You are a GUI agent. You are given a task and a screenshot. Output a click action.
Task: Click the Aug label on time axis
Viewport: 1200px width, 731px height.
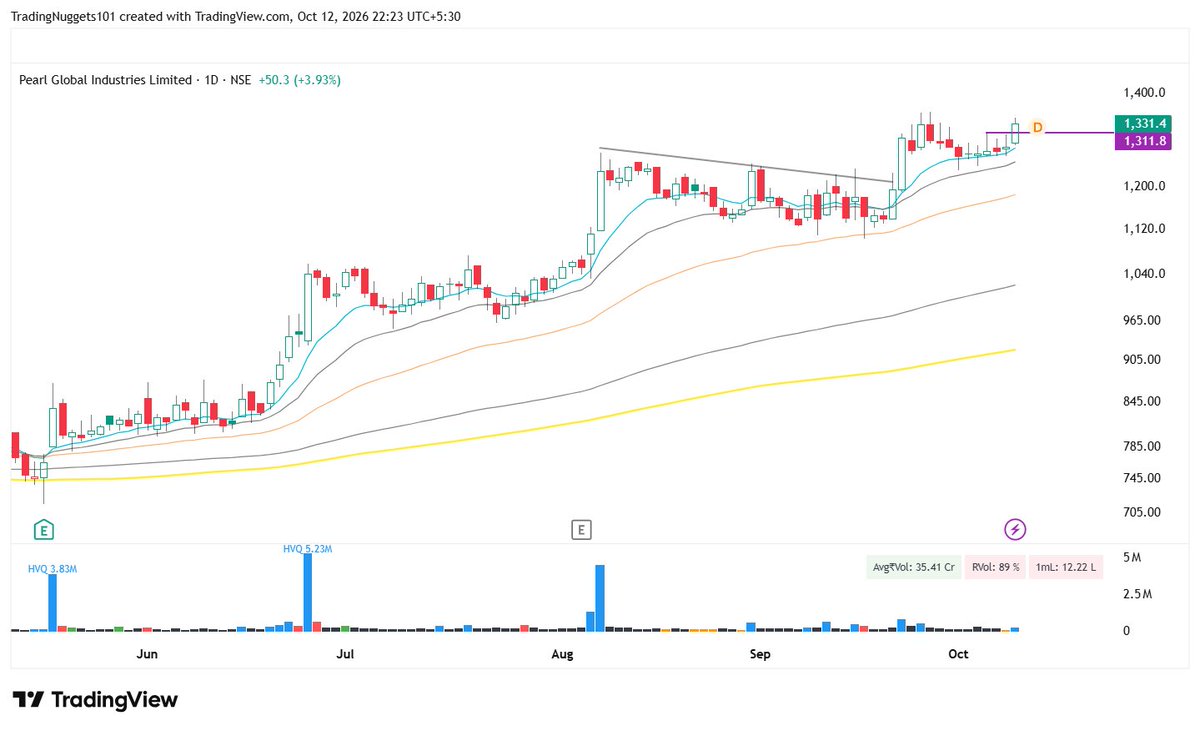(562, 654)
